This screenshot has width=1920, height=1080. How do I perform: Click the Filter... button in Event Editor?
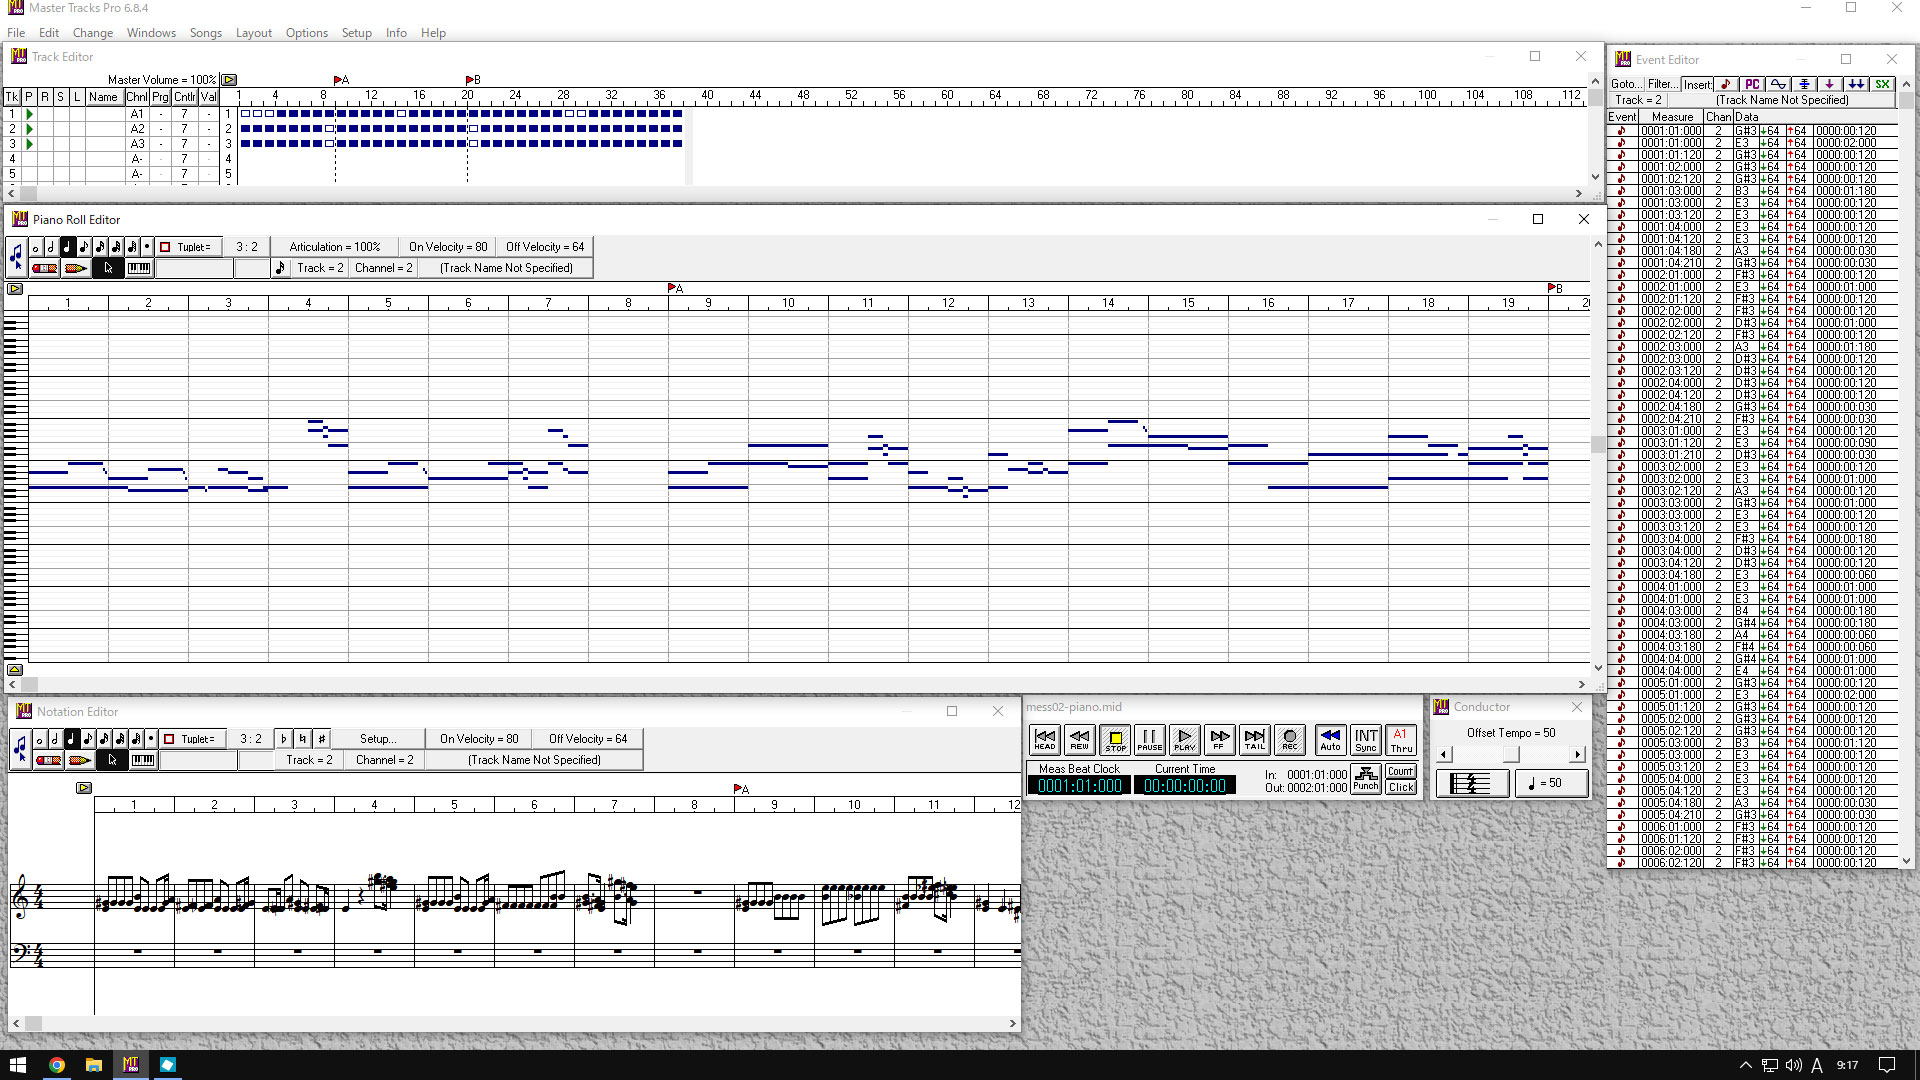1661,84
